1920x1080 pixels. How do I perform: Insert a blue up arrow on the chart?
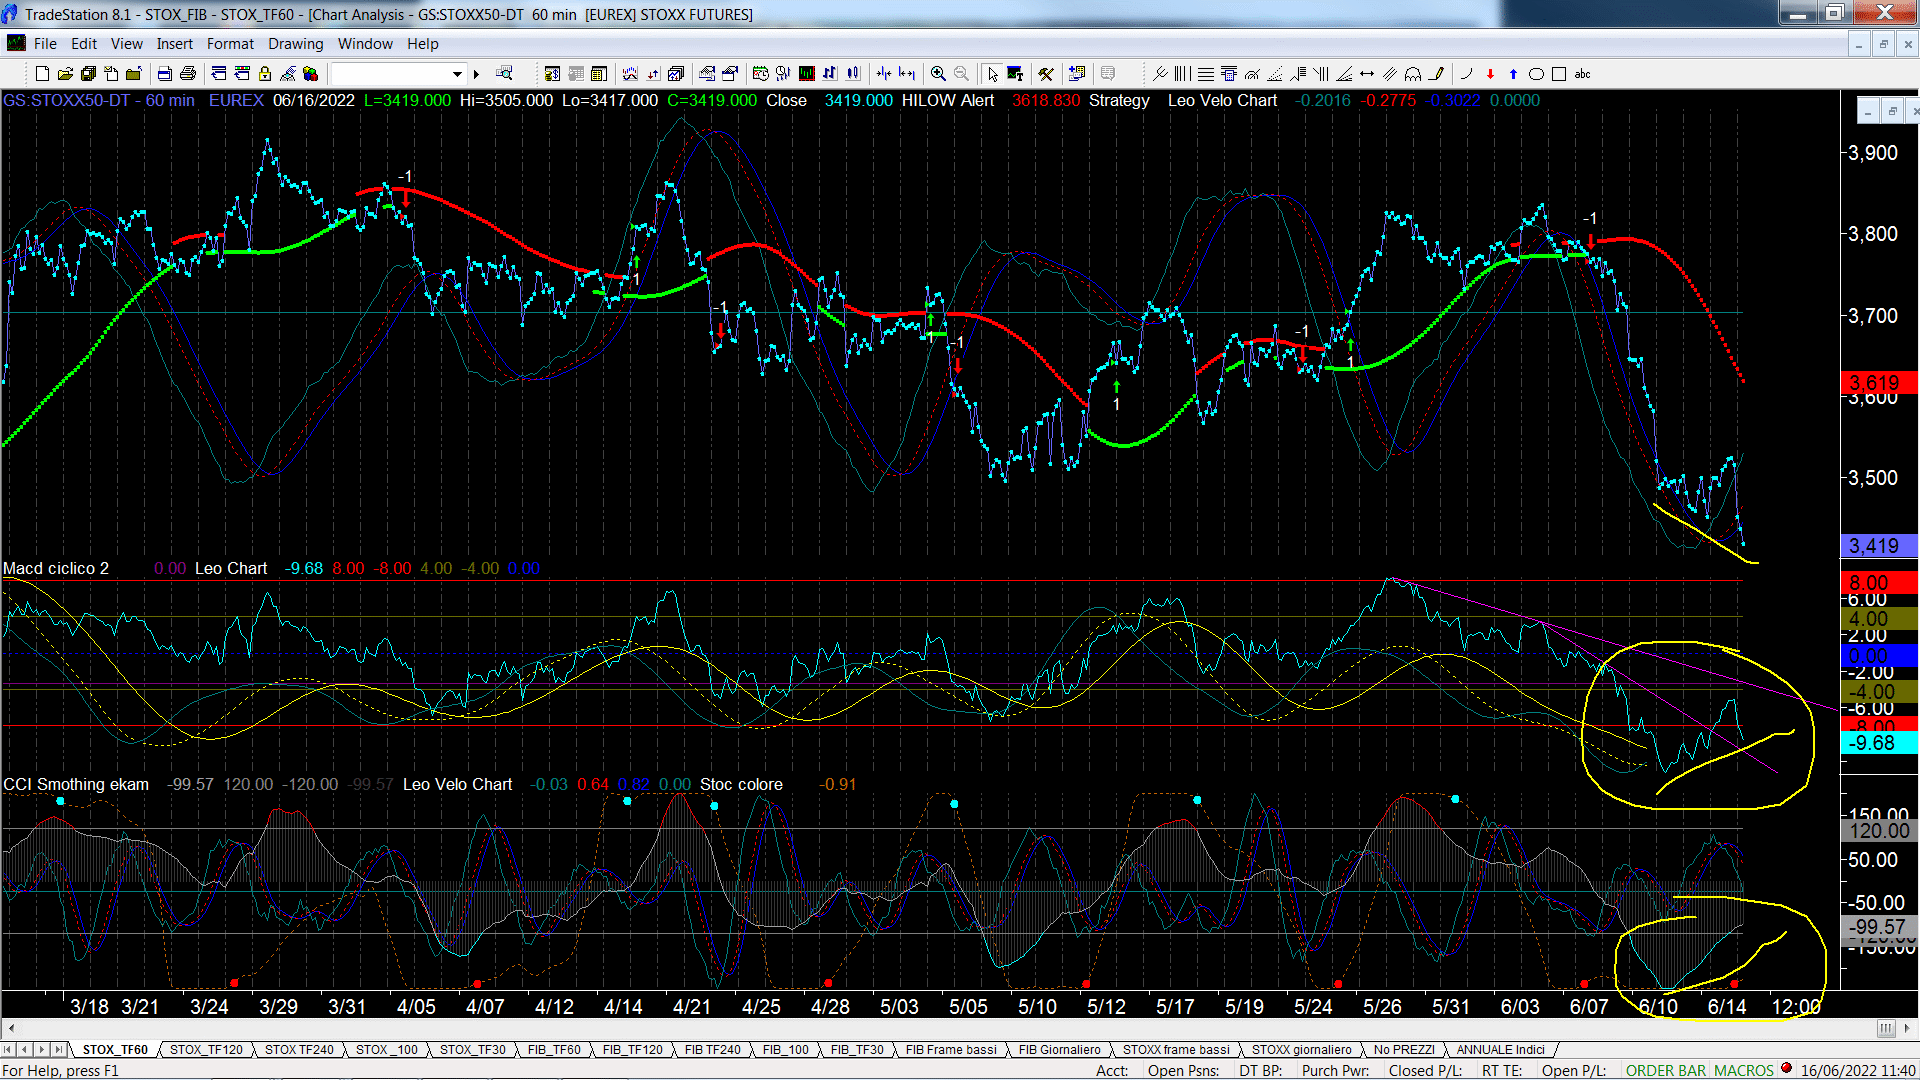pyautogui.click(x=1513, y=74)
